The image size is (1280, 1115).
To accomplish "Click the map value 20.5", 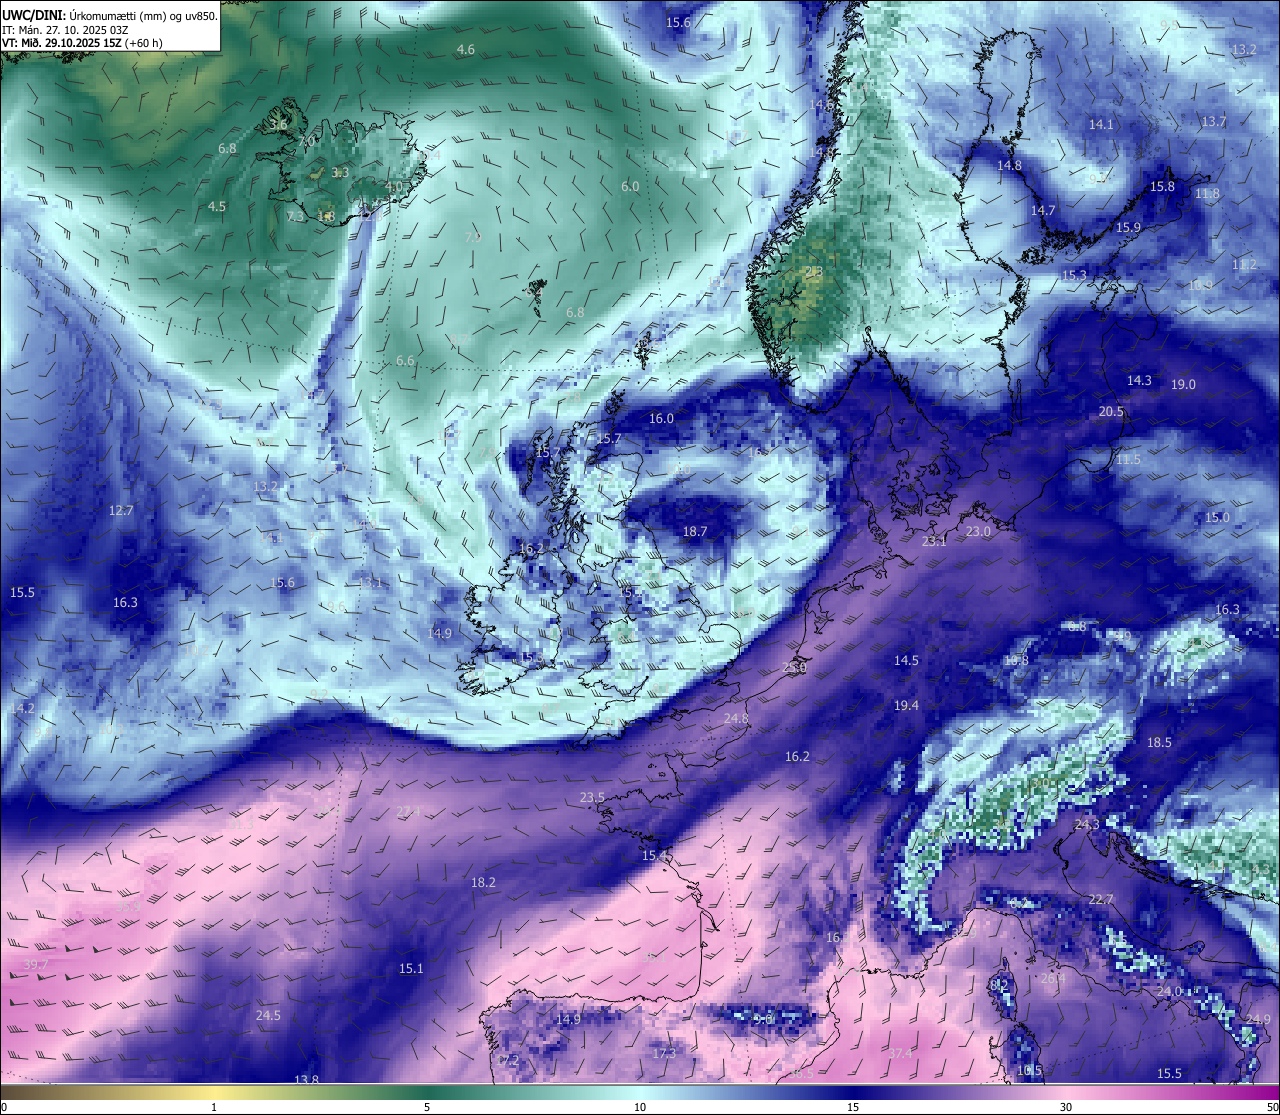I will [1112, 411].
